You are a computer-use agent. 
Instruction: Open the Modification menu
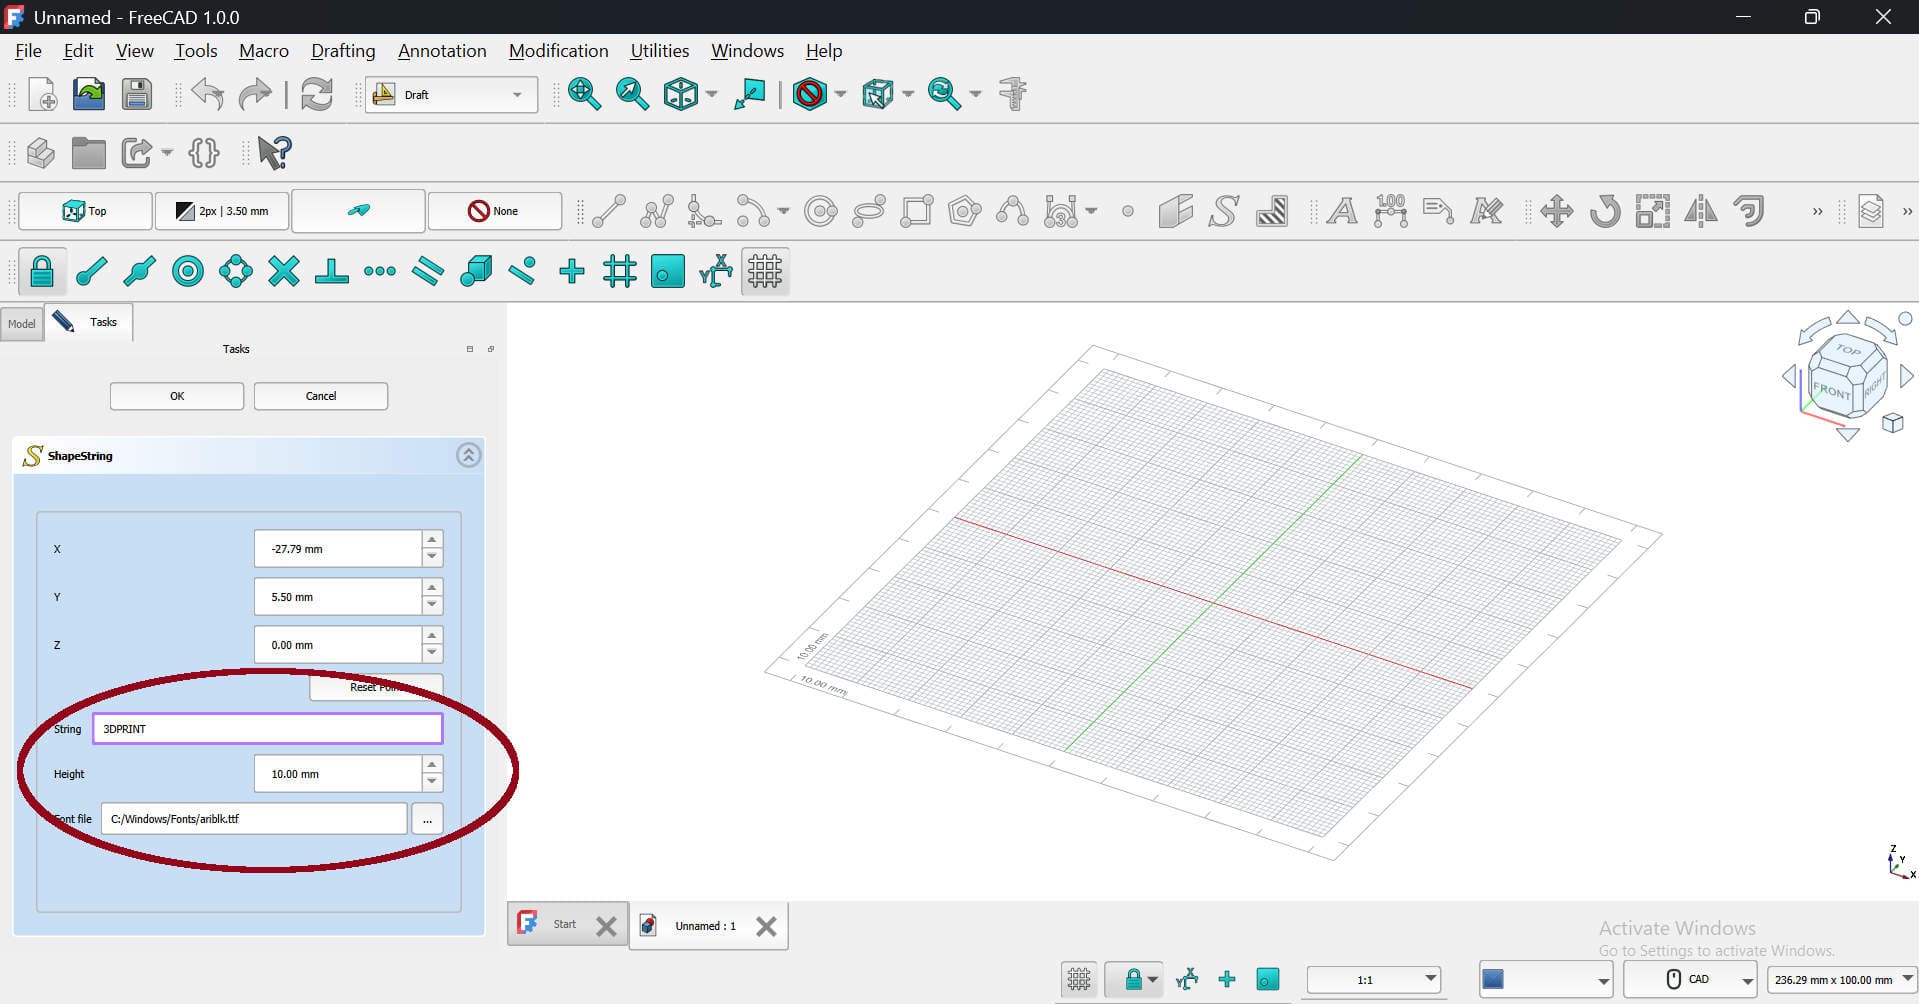point(558,50)
